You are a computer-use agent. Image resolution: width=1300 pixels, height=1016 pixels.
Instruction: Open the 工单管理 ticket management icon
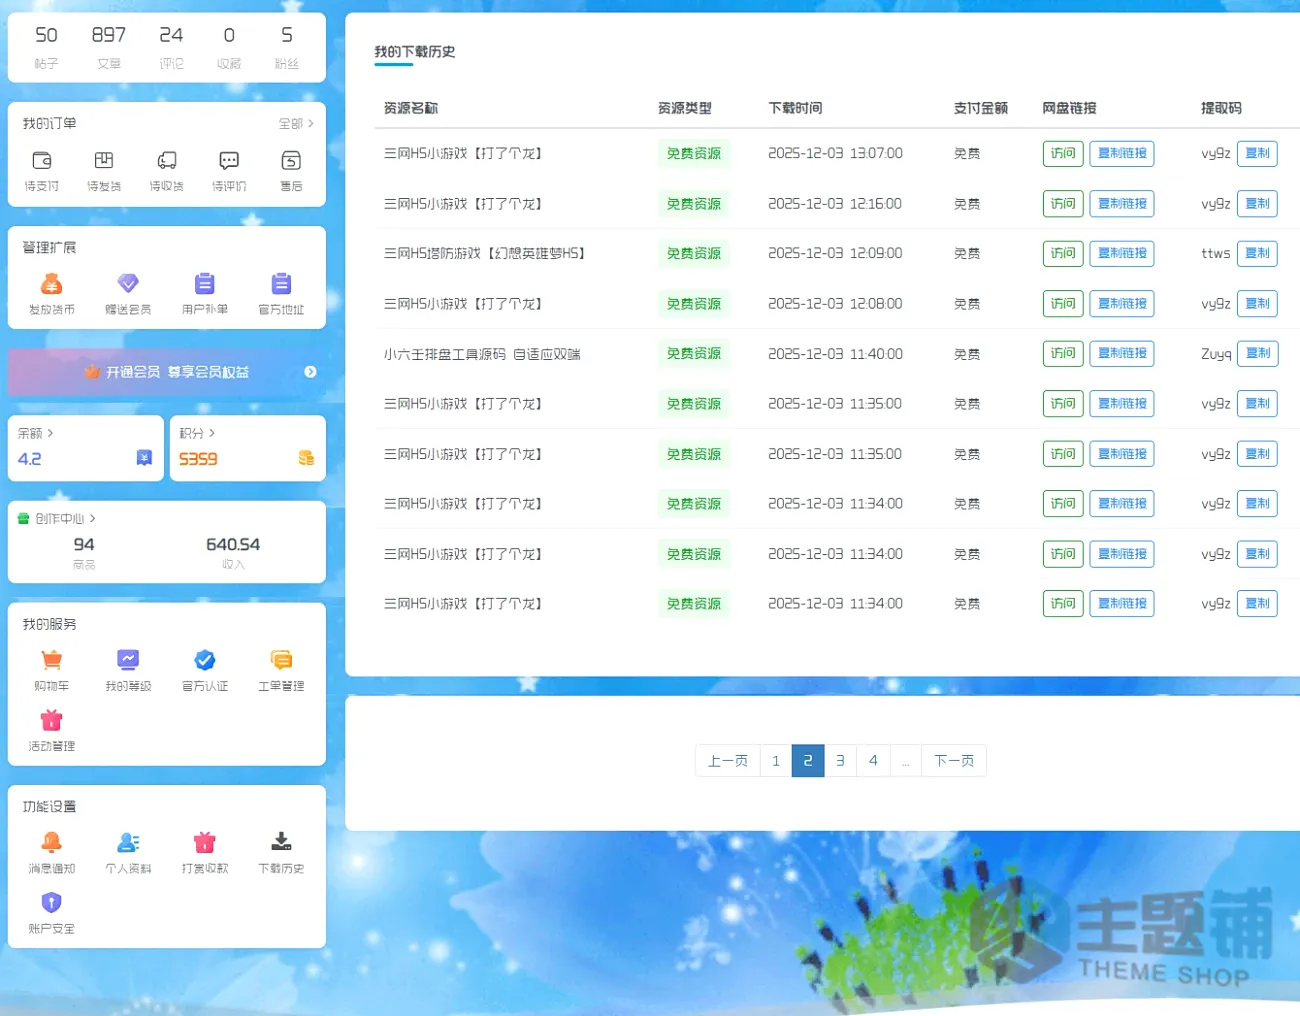point(281,660)
